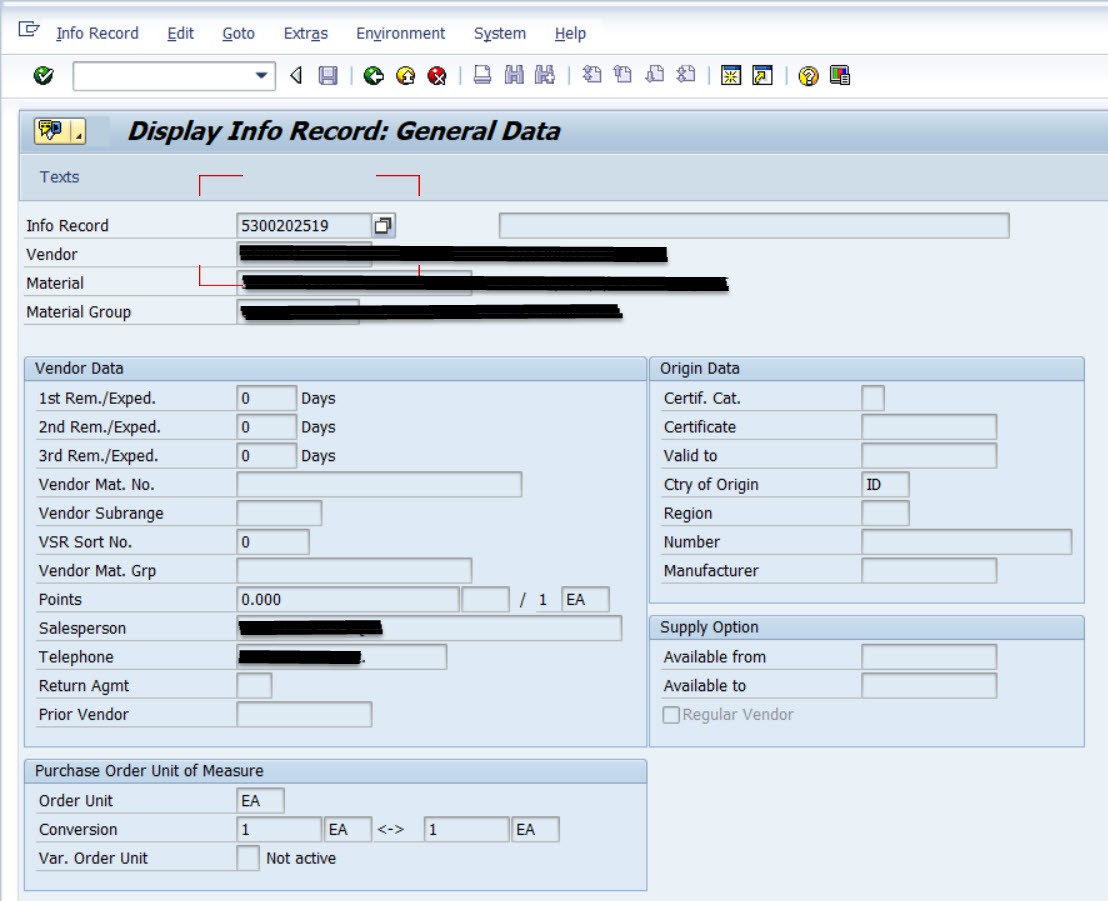Image resolution: width=1108 pixels, height=901 pixels.
Task: Click the Texts button
Action: click(x=59, y=176)
